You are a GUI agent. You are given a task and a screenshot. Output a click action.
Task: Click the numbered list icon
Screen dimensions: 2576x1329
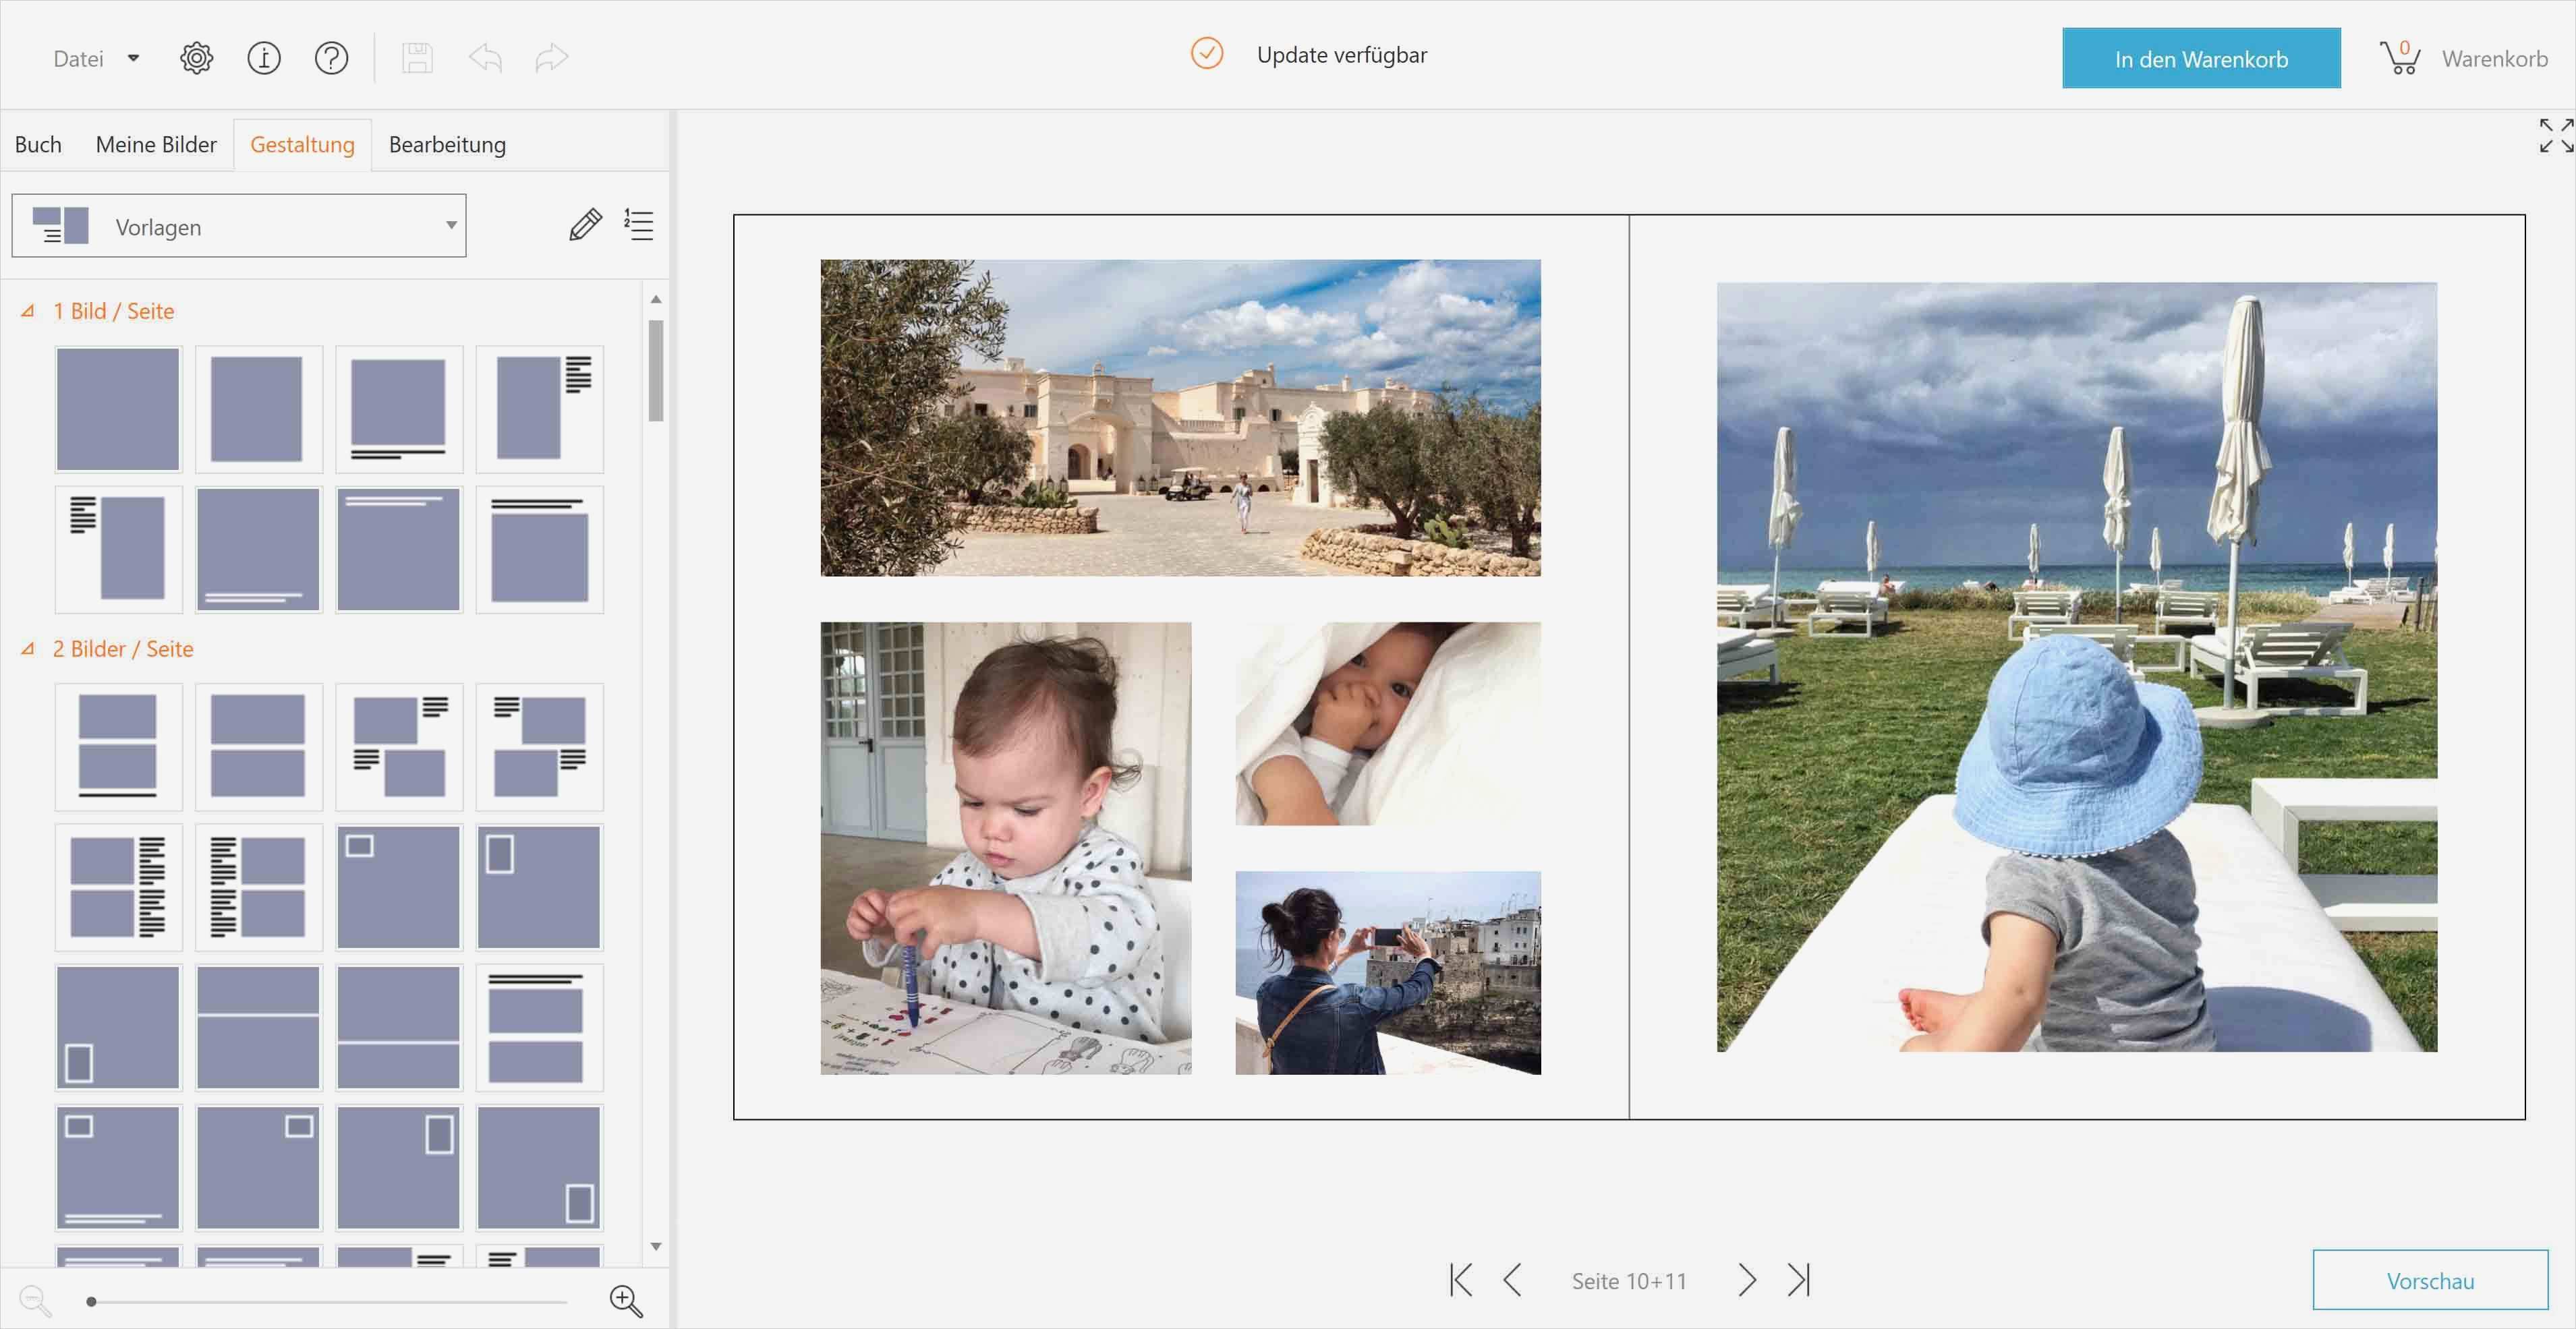[x=639, y=225]
